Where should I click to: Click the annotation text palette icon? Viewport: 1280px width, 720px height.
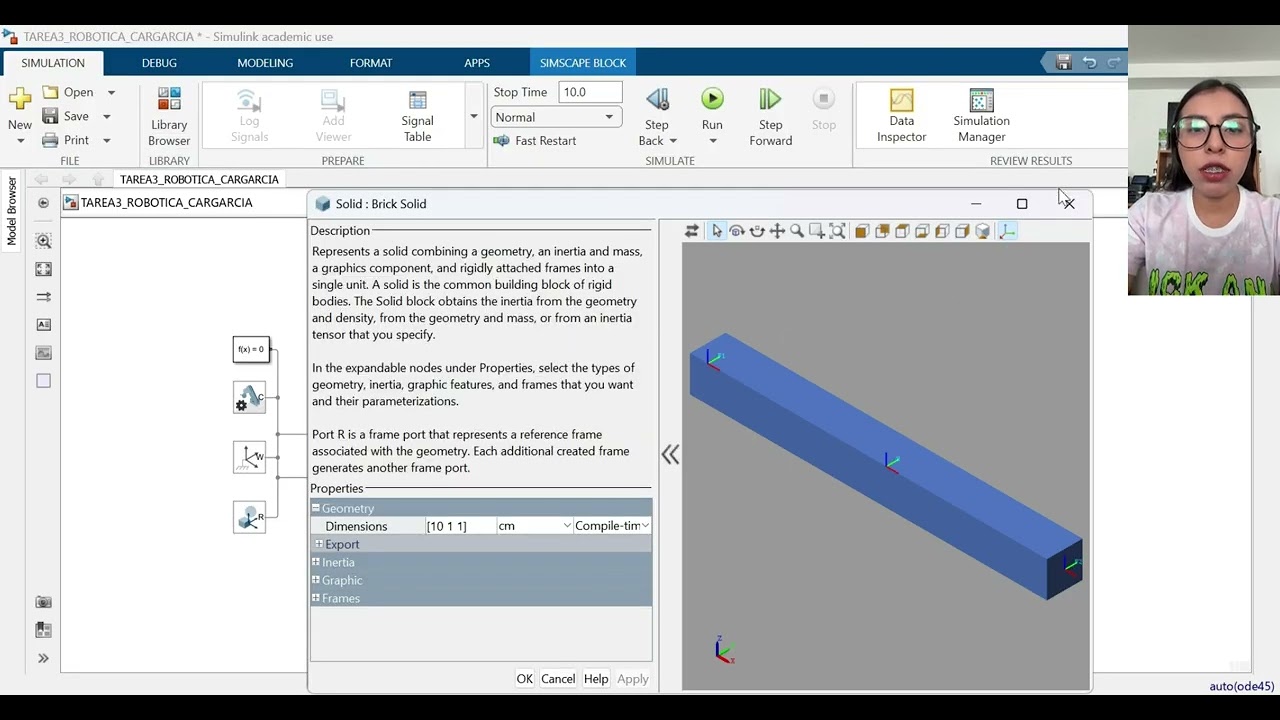(43, 325)
